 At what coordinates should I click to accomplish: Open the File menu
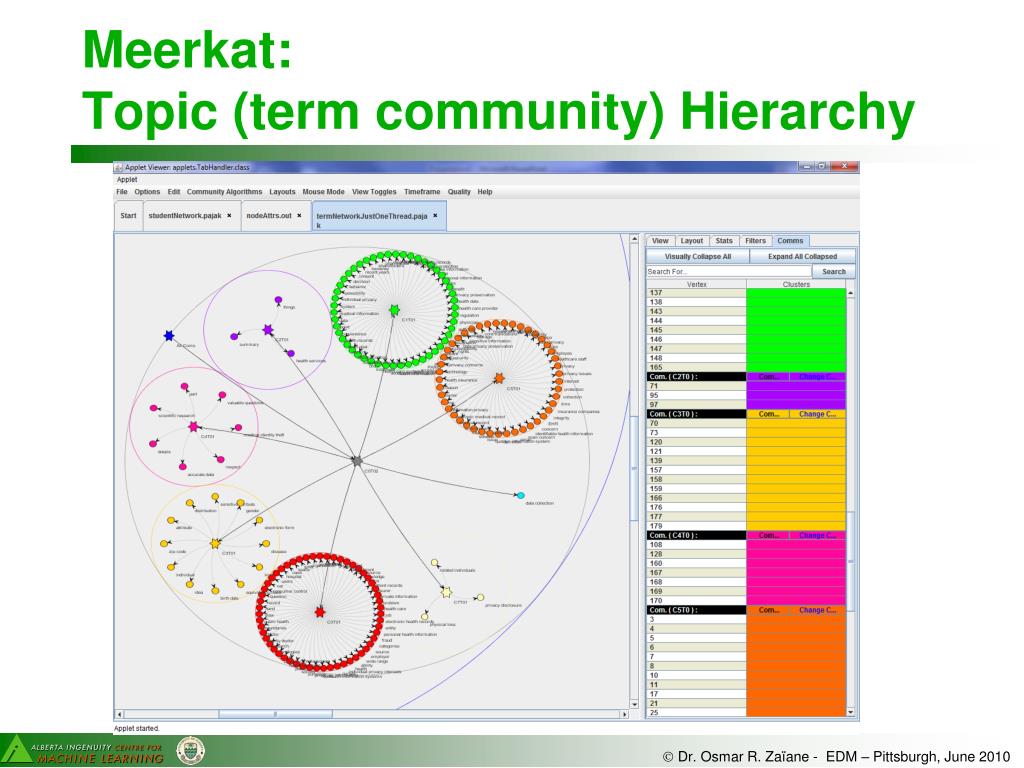point(121,192)
